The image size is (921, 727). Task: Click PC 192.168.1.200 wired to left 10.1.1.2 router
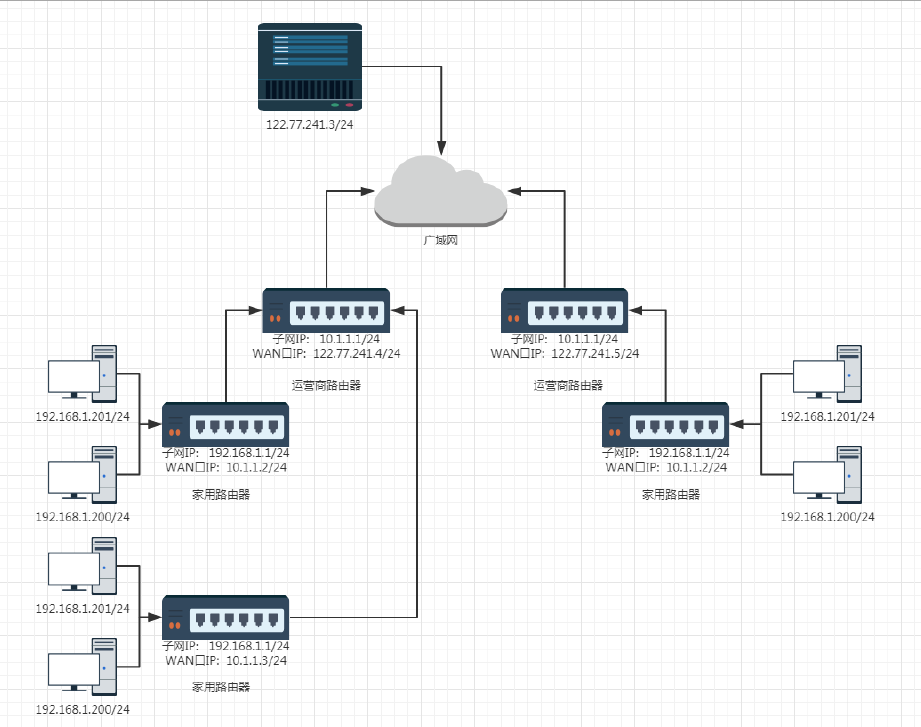click(x=82, y=474)
